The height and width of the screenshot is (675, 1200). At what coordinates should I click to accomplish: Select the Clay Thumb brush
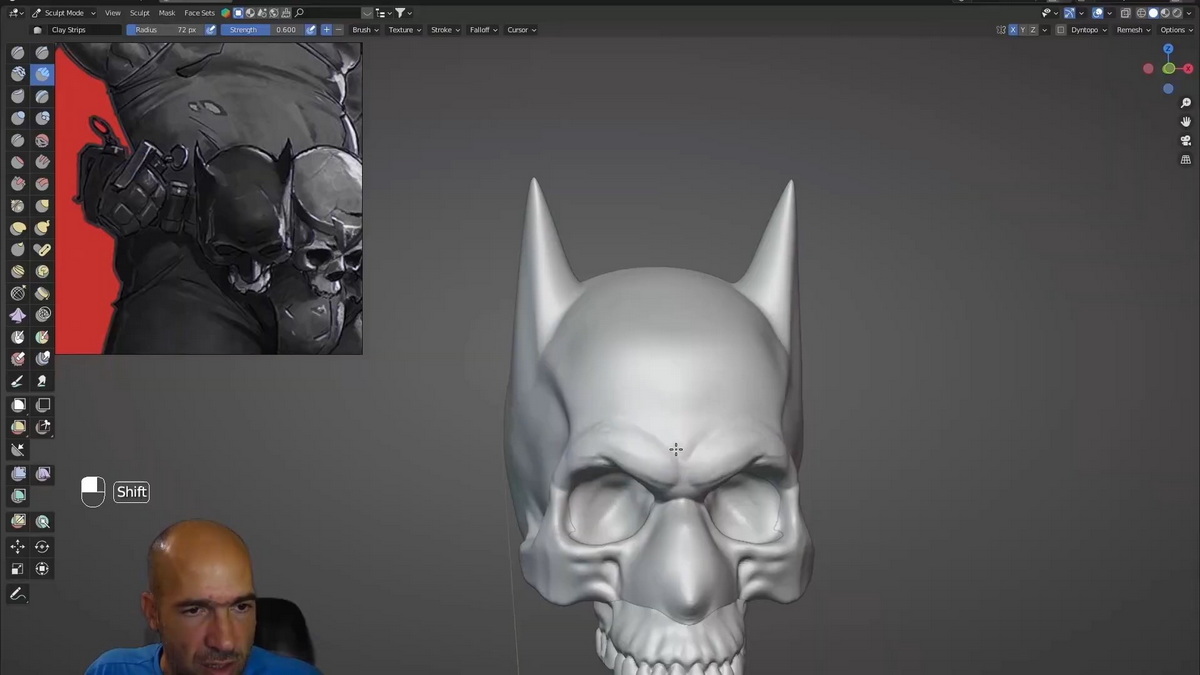click(x=18, y=96)
